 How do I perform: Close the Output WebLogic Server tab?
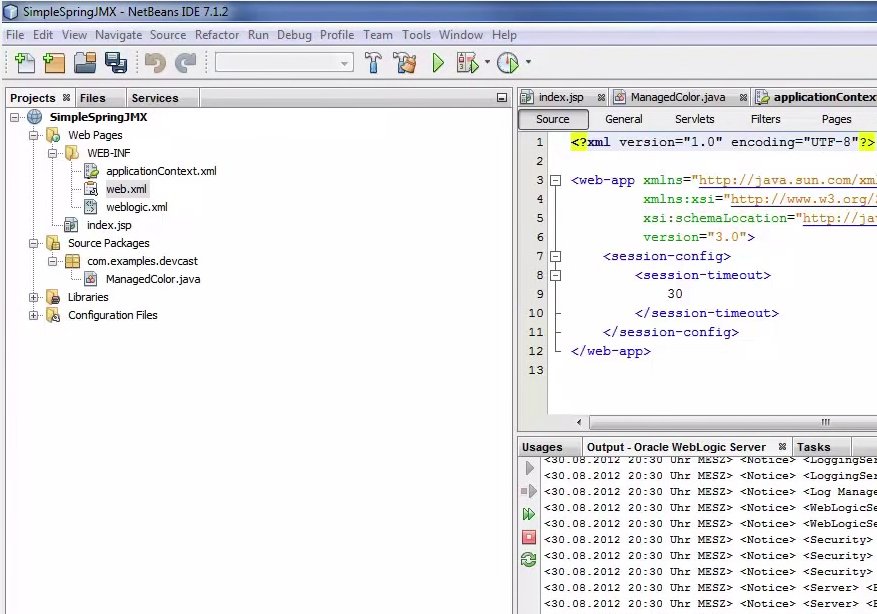coord(782,446)
